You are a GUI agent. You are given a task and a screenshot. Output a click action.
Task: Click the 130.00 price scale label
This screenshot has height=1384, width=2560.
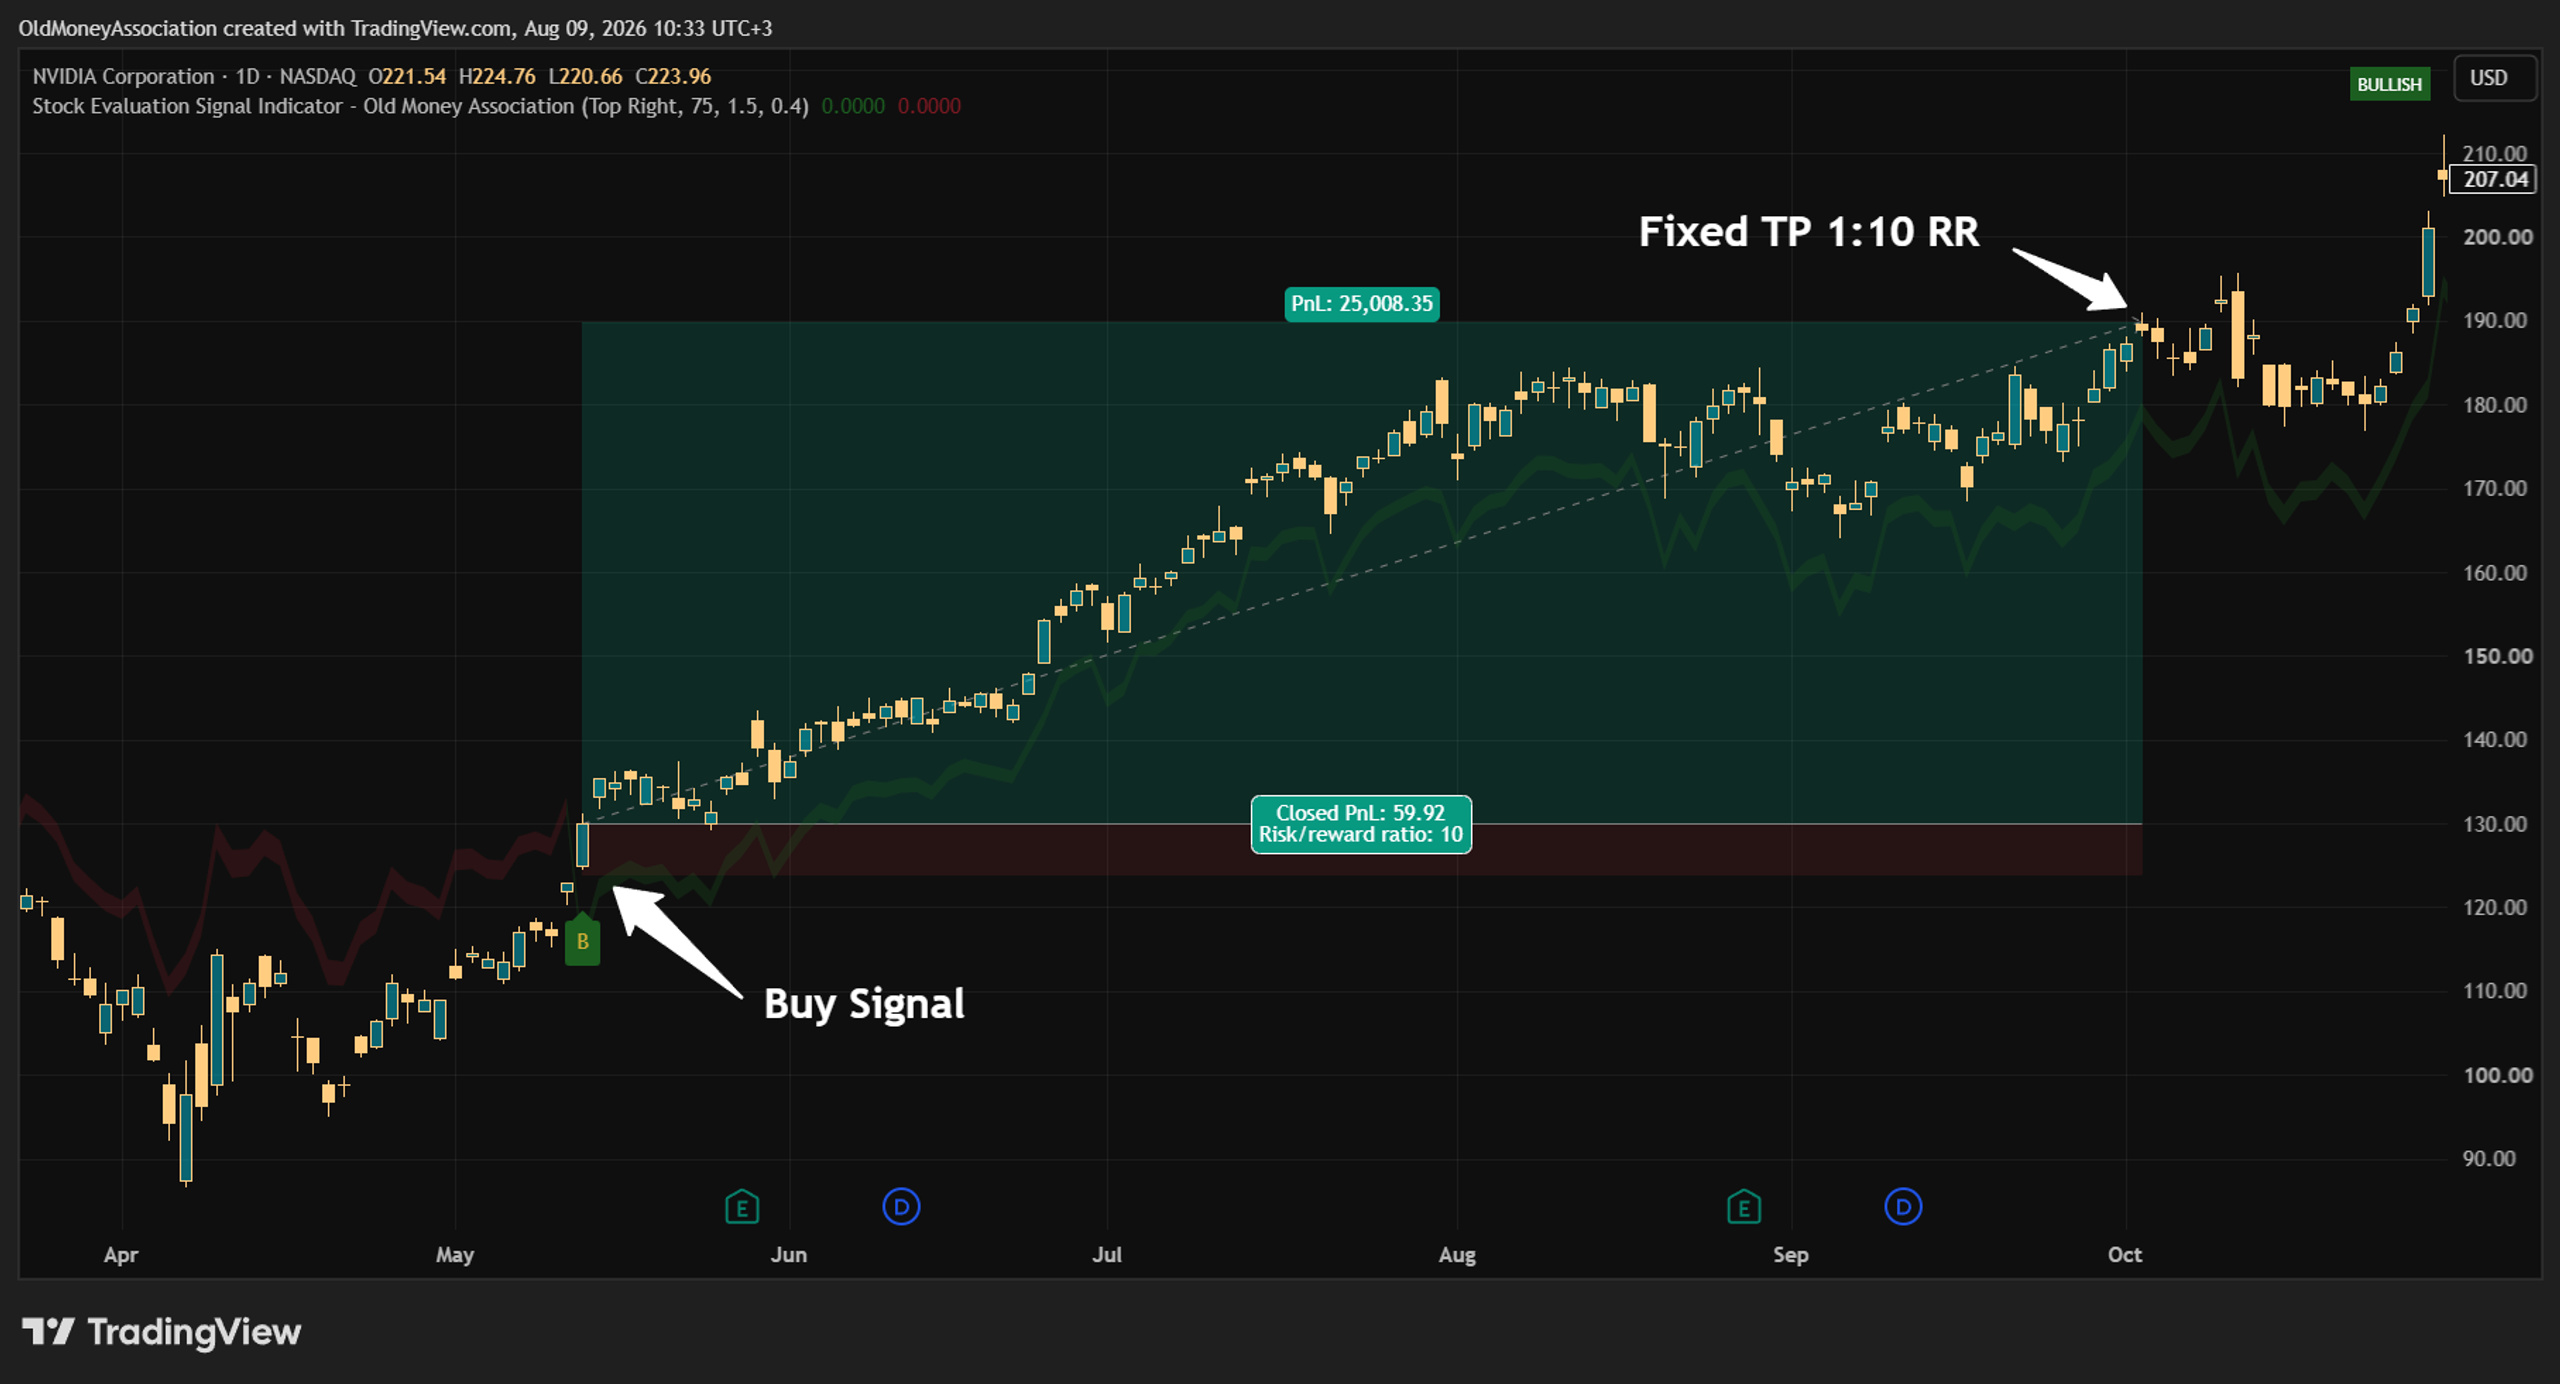[x=2494, y=824]
